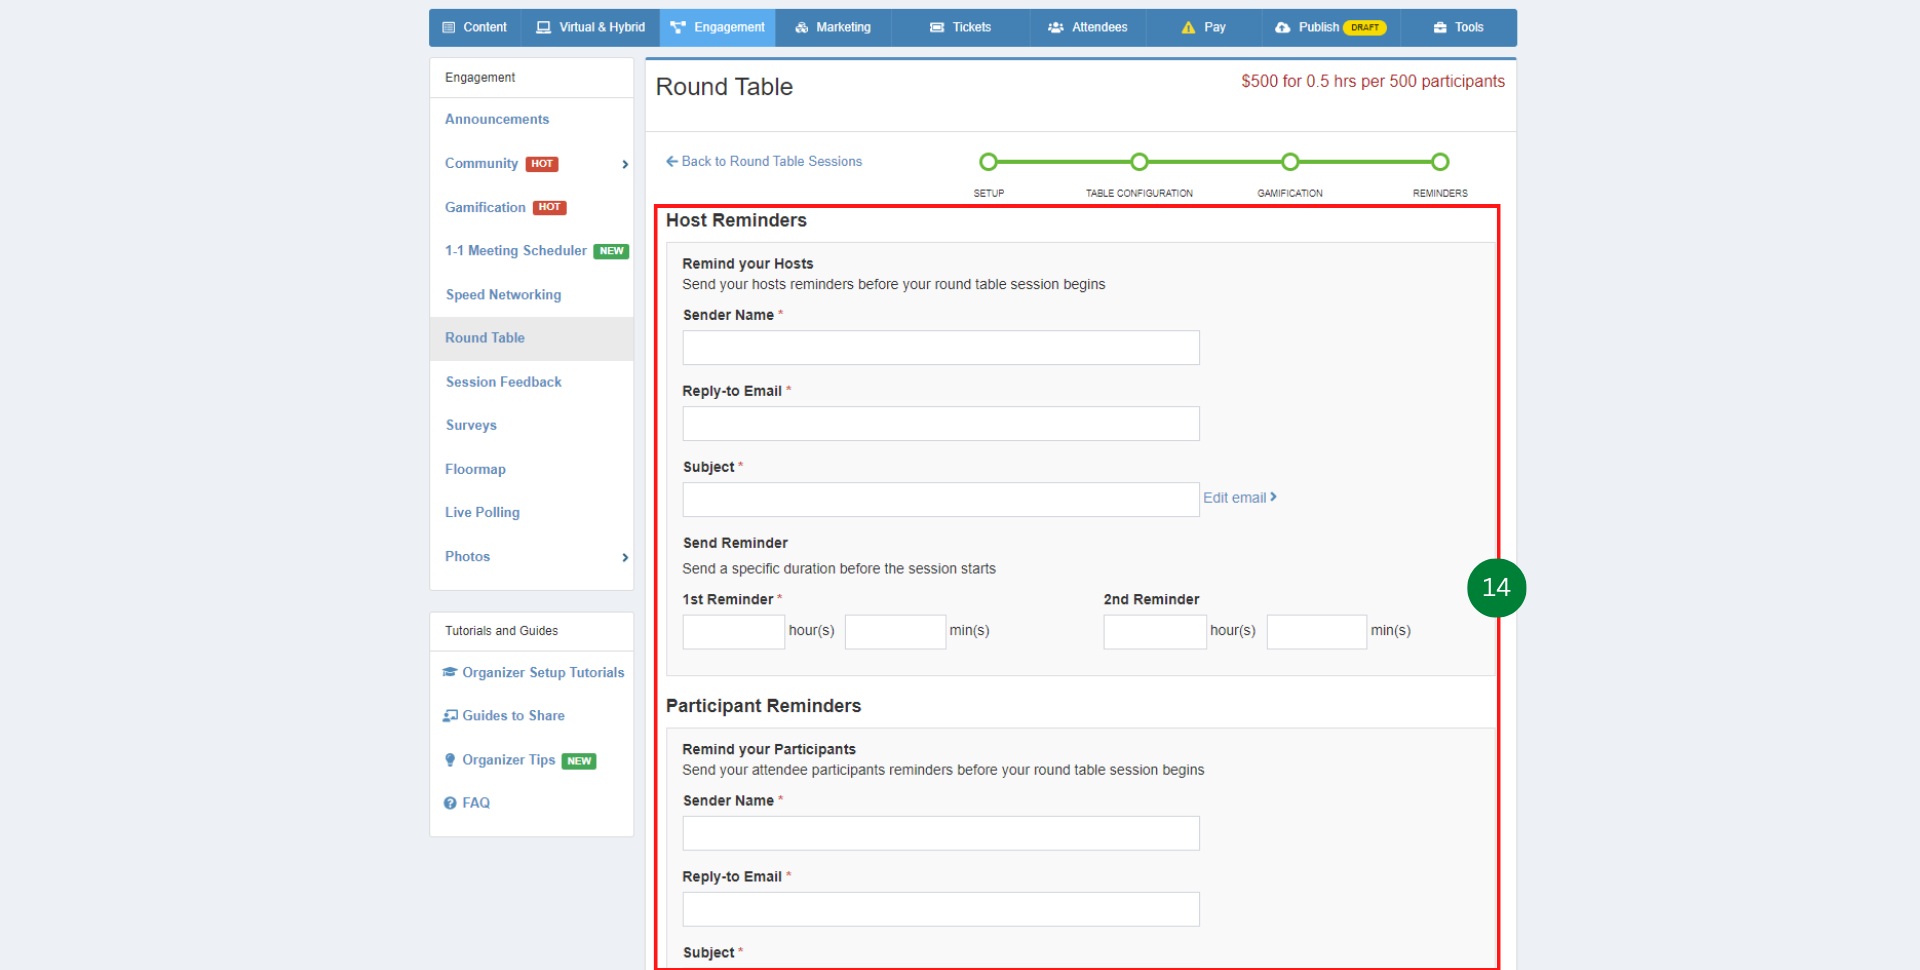Open the Marketing tab

click(833, 28)
